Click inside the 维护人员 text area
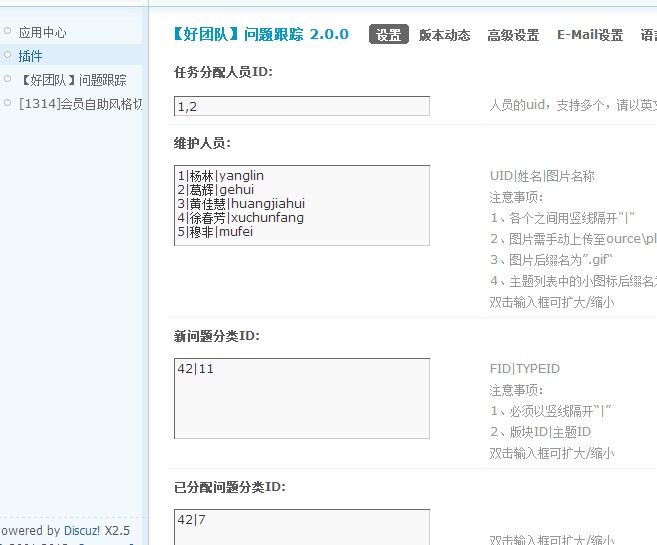The height and width of the screenshot is (545, 657). click(302, 205)
